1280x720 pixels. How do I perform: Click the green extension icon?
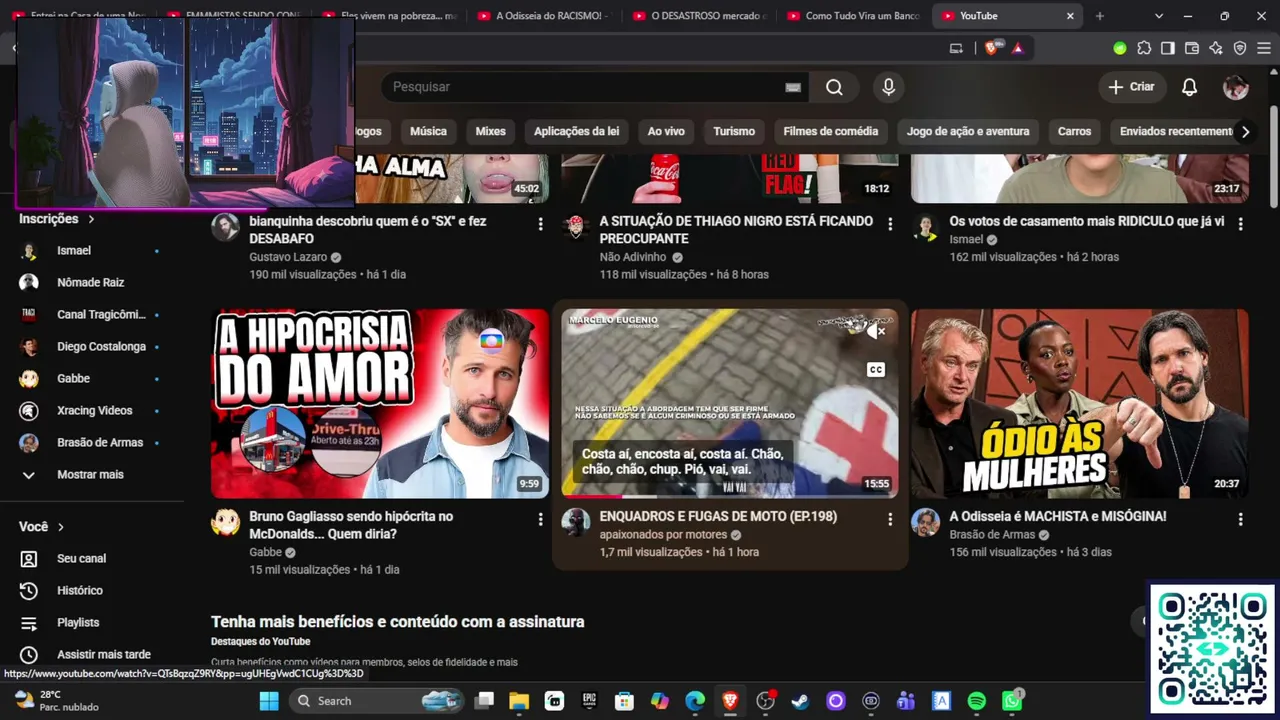[x=1120, y=48]
